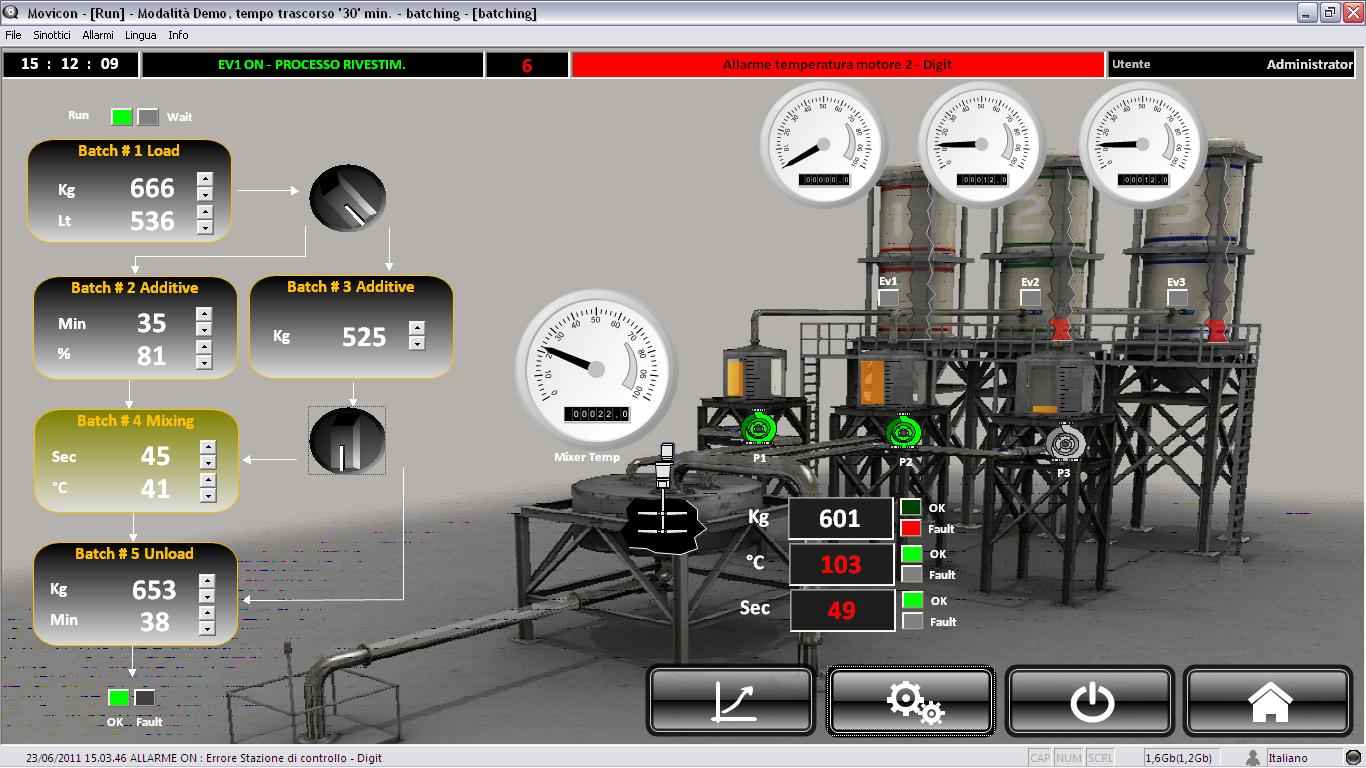Click the lower diverter valve round icon
Viewport: 1366px width, 768px height.
tap(347, 441)
